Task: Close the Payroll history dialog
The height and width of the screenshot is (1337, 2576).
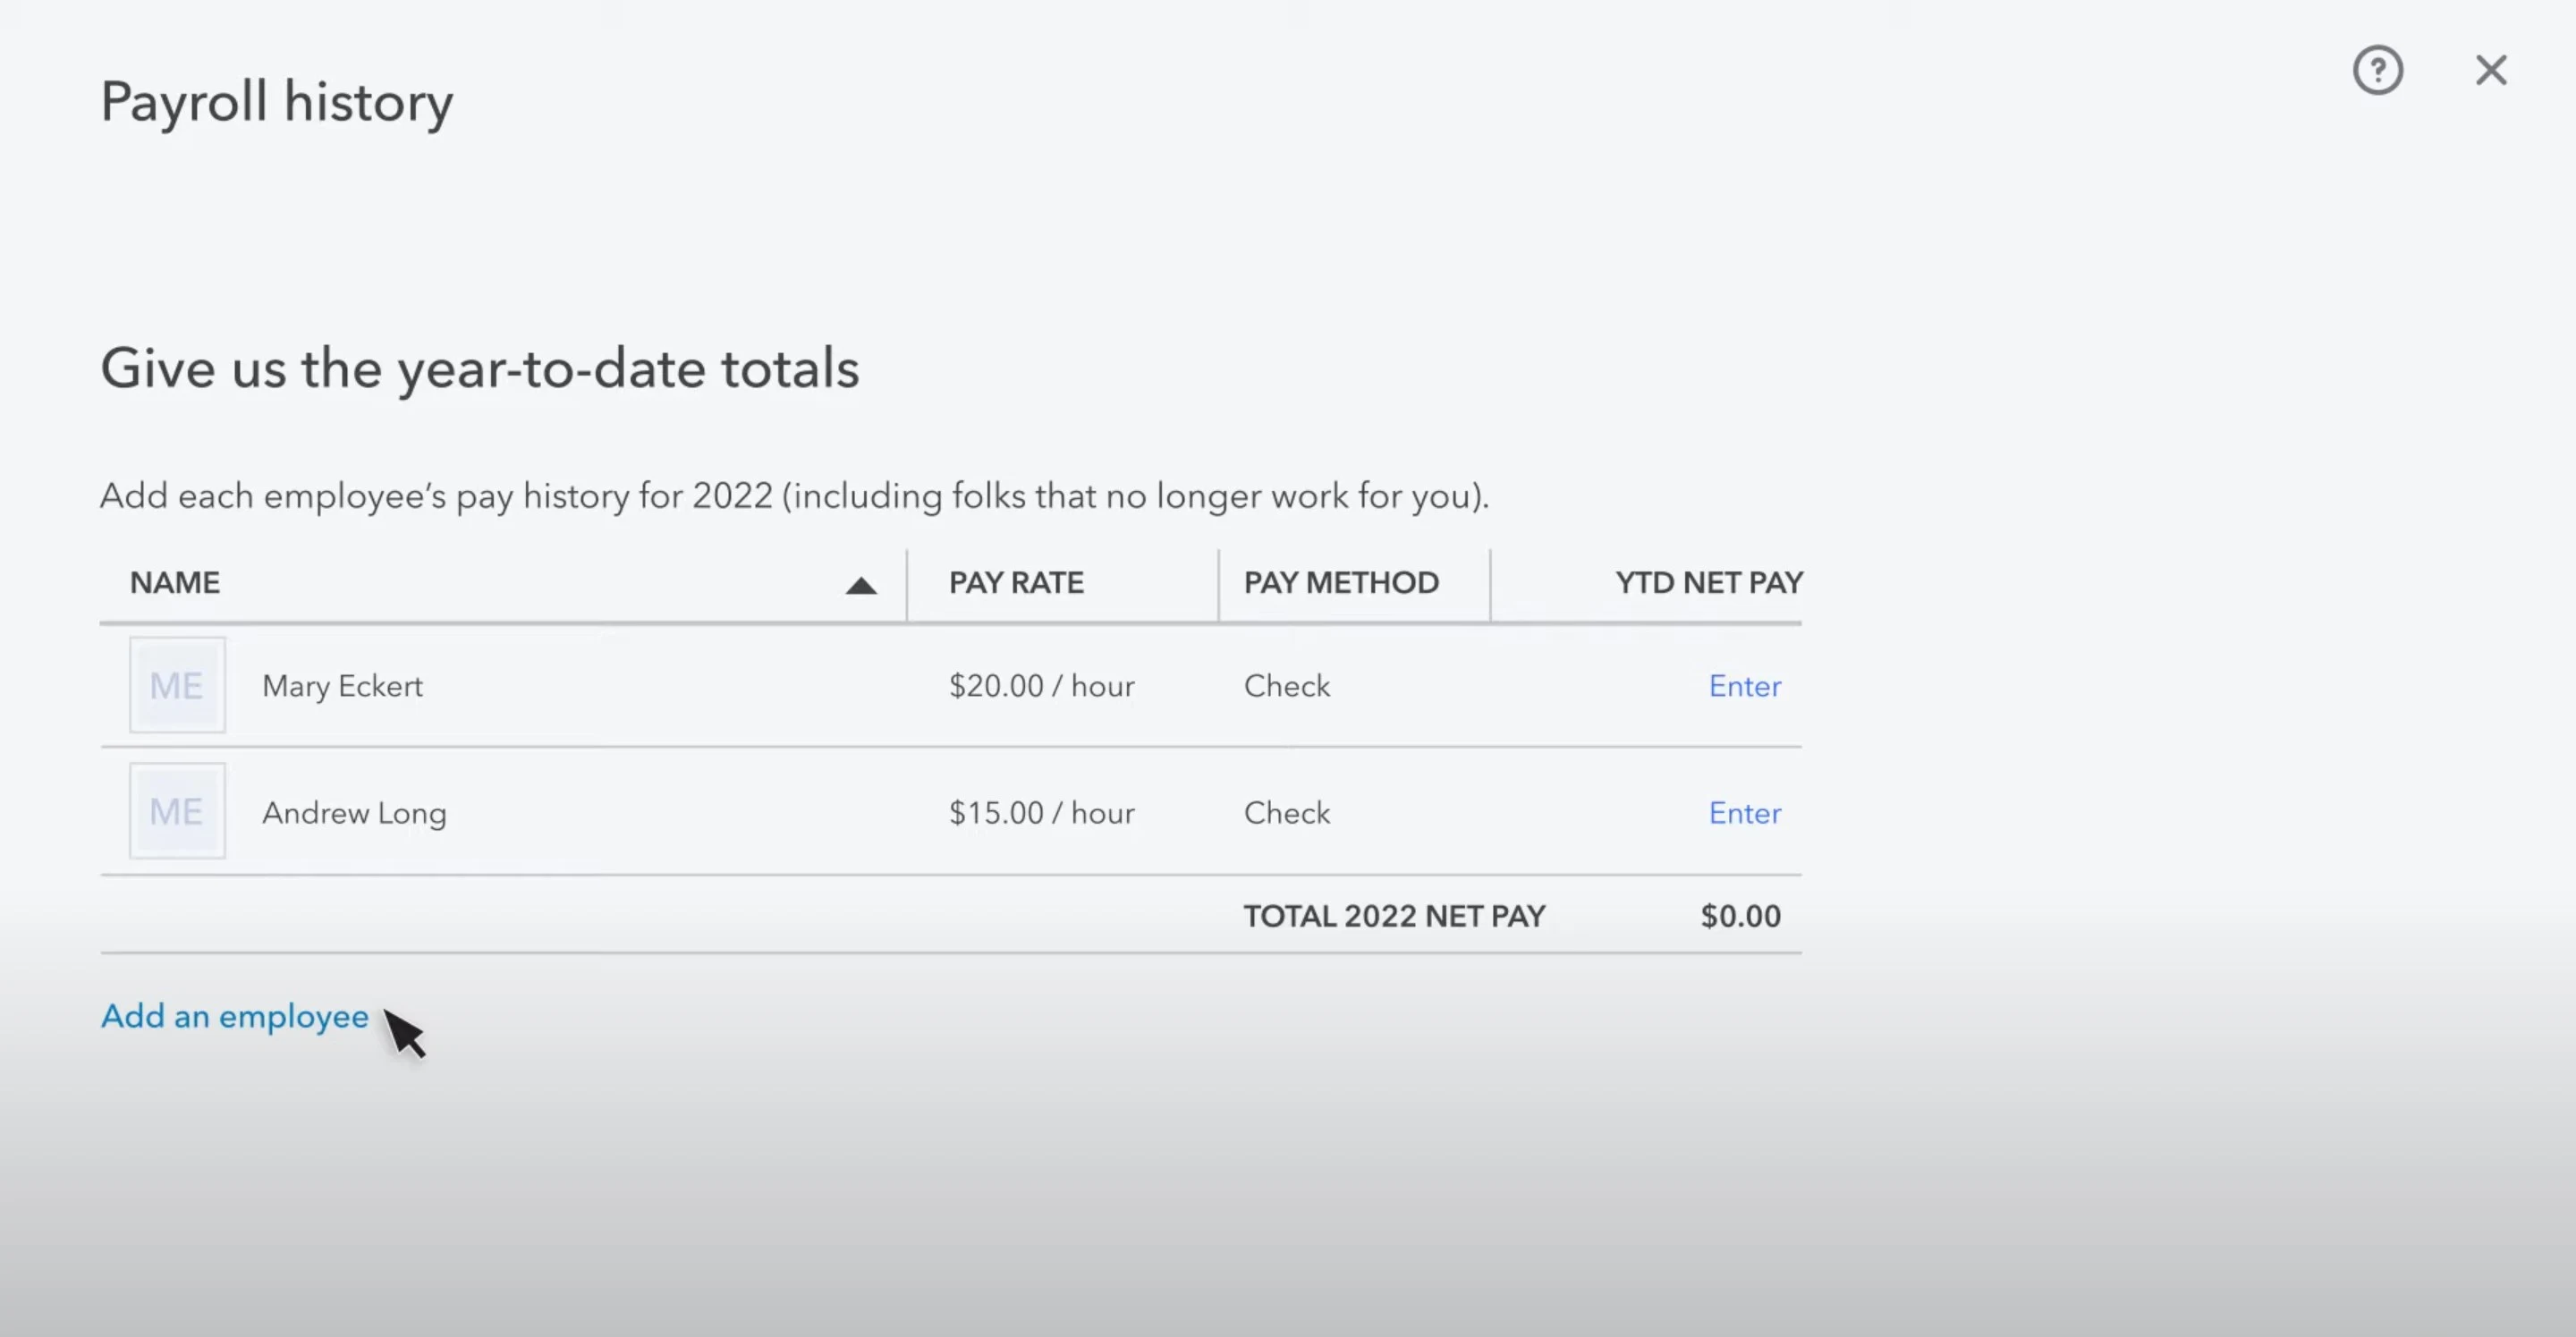Action: tap(2491, 70)
